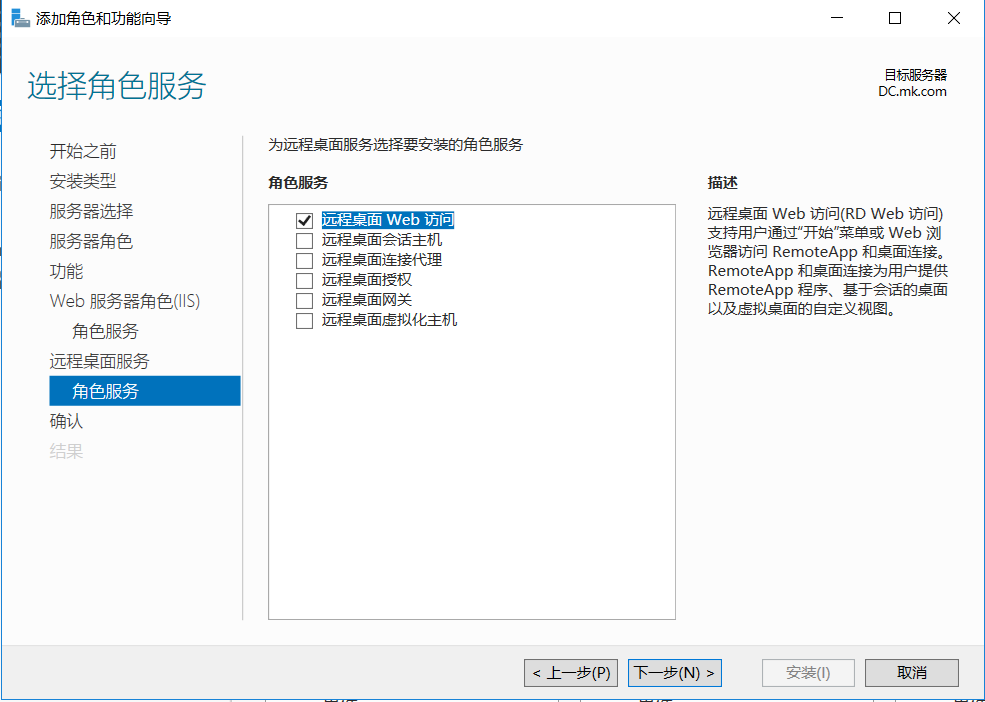
Task: Navigate to the 功能 step
Action: (x=67, y=271)
